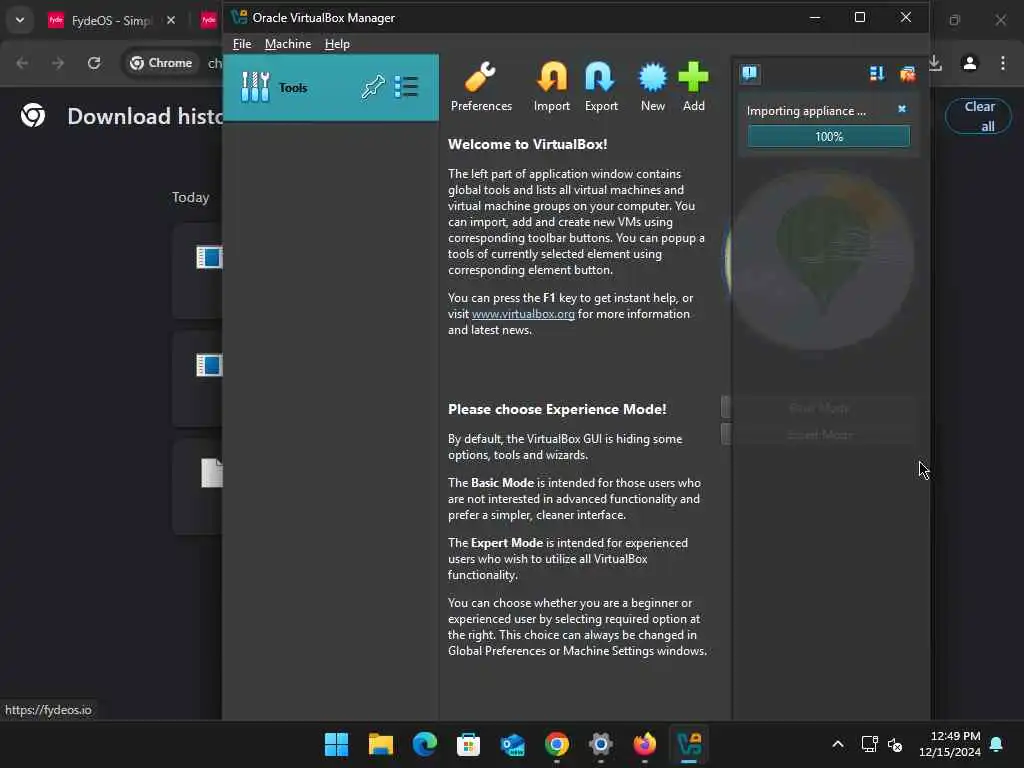The width and height of the screenshot is (1024, 768).
Task: Open VirtualBox Preferences
Action: (481, 87)
